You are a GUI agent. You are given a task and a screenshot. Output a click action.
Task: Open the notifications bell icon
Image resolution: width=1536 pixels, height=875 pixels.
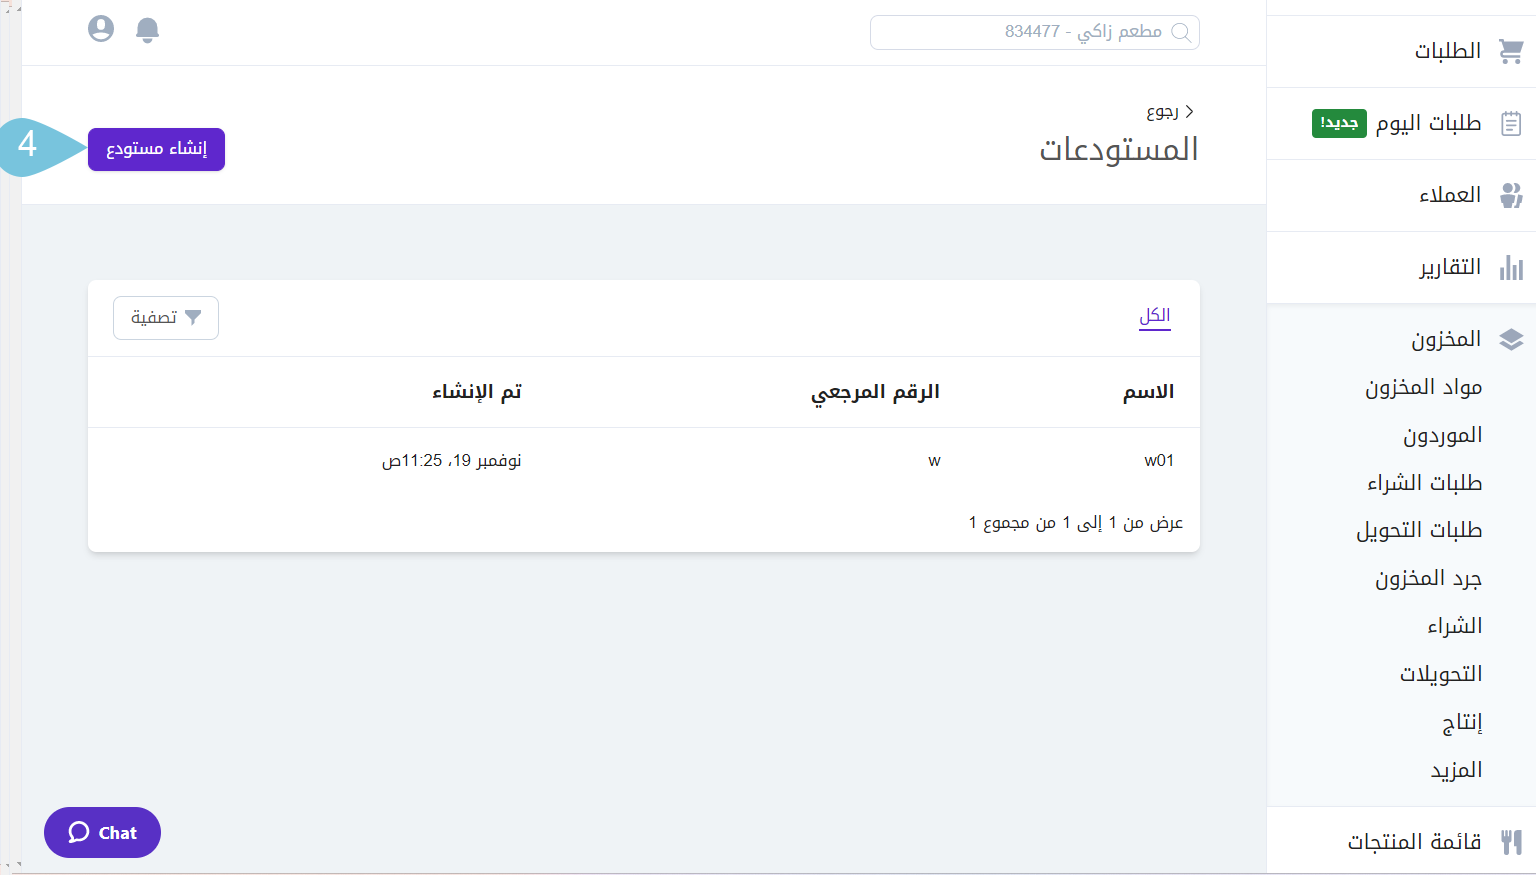[147, 30]
